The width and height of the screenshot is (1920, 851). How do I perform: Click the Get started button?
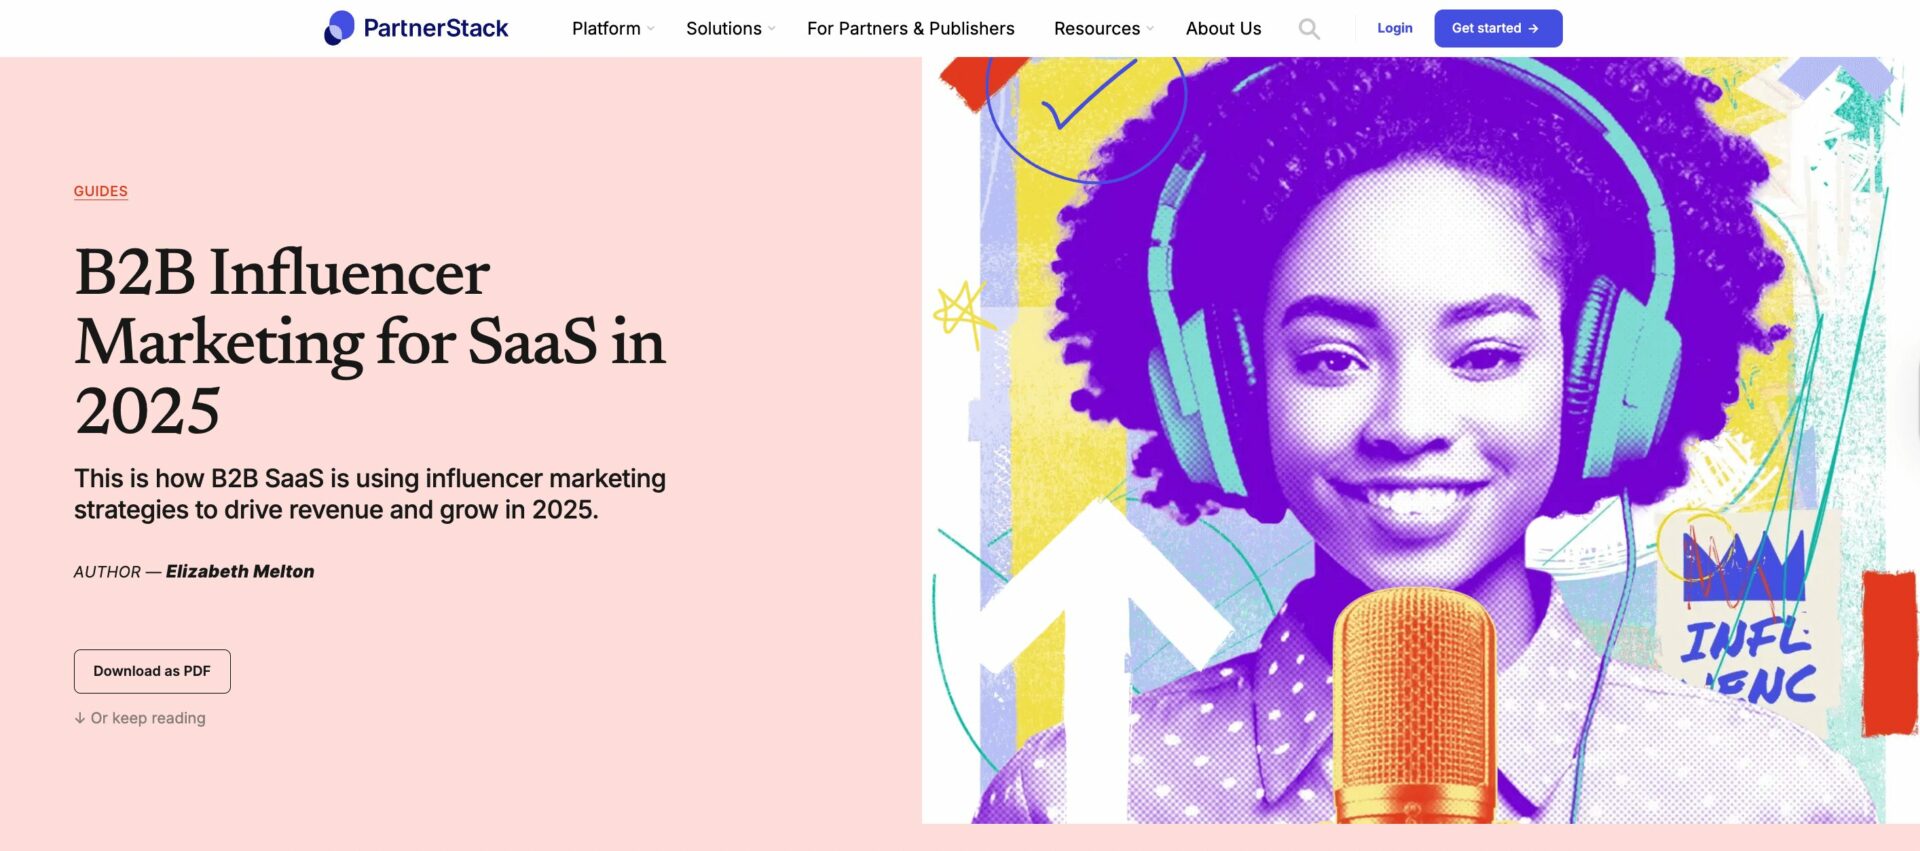tap(1498, 28)
